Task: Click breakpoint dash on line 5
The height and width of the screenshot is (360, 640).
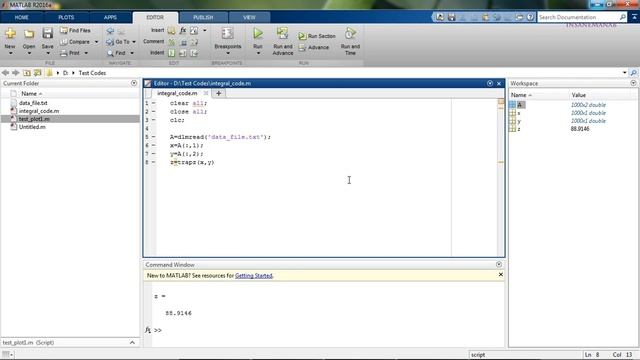Action: tap(154, 137)
